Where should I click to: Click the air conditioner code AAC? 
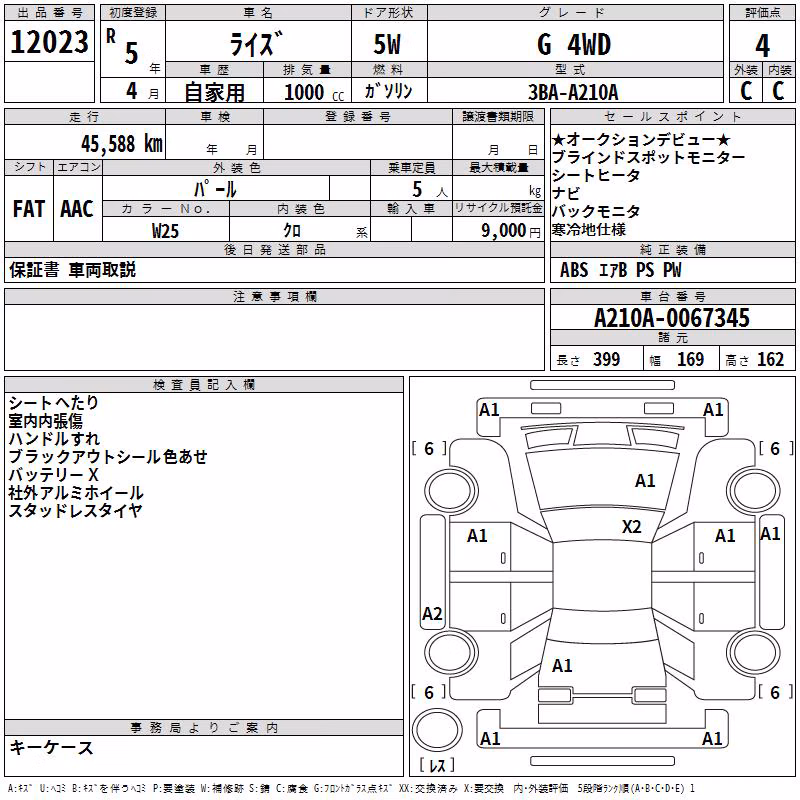77,209
